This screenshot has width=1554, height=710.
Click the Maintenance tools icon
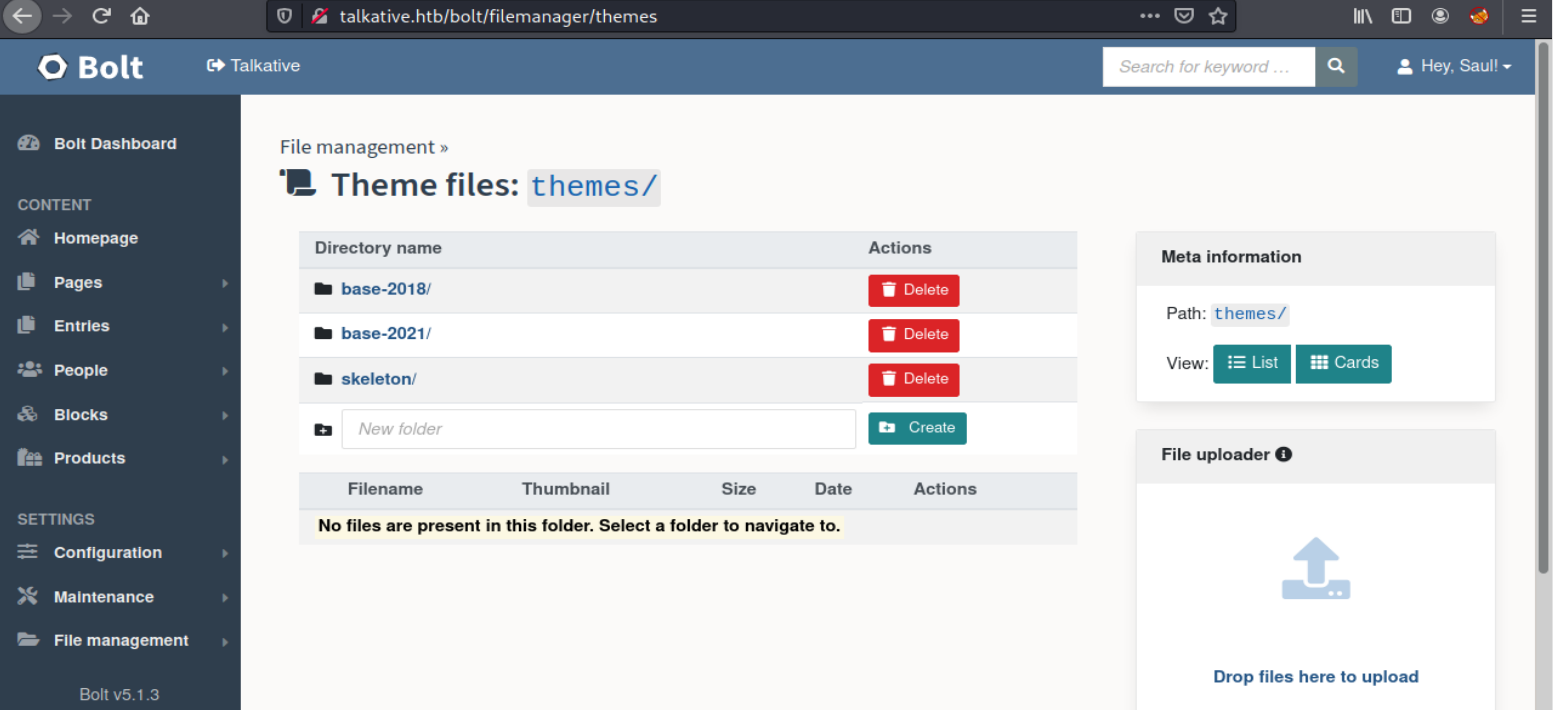[27, 596]
